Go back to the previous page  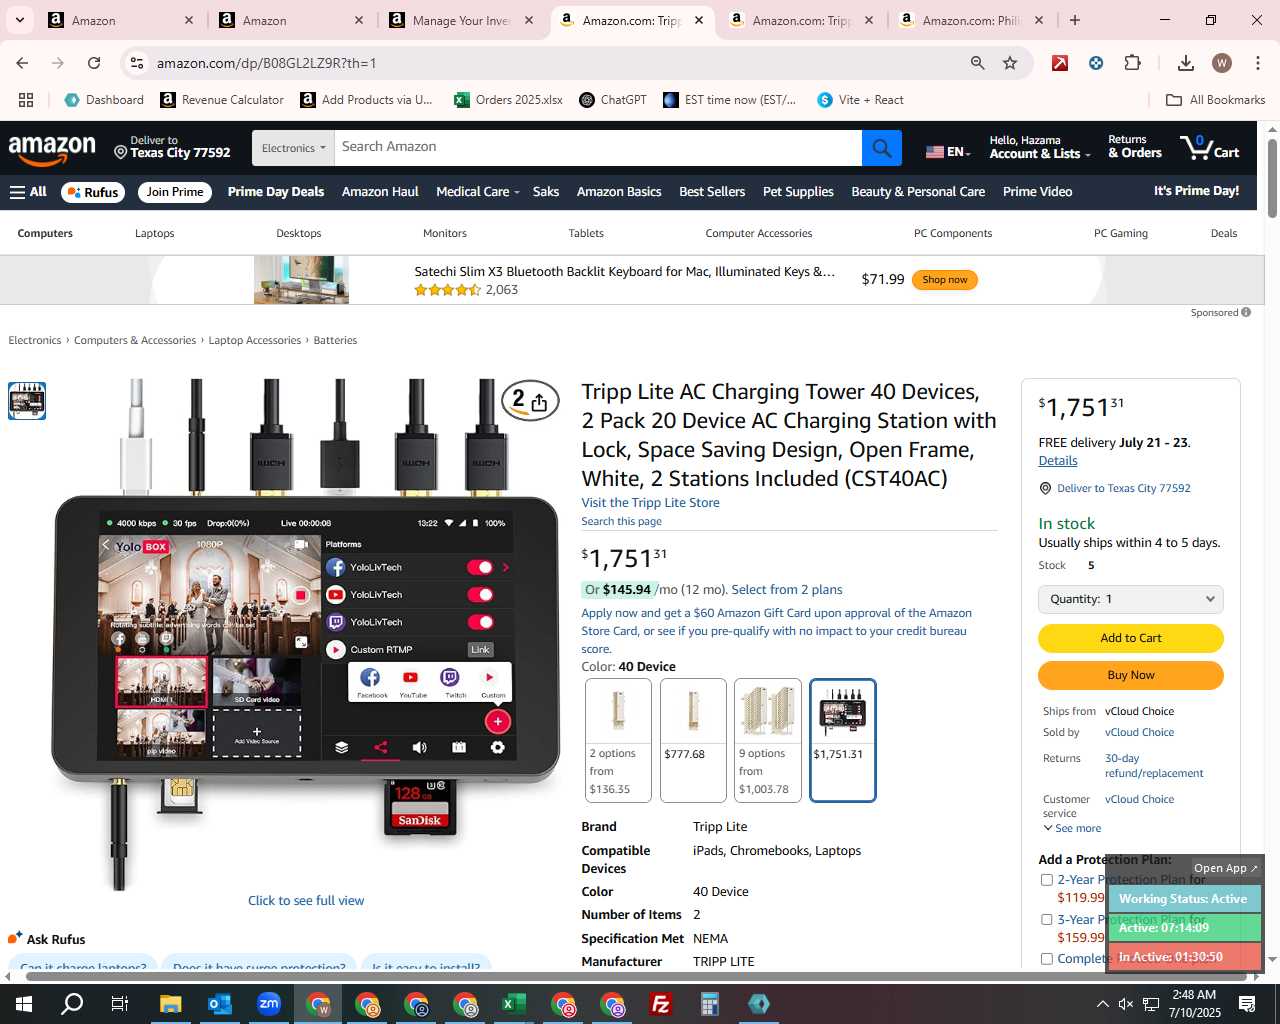pyautogui.click(x=22, y=63)
